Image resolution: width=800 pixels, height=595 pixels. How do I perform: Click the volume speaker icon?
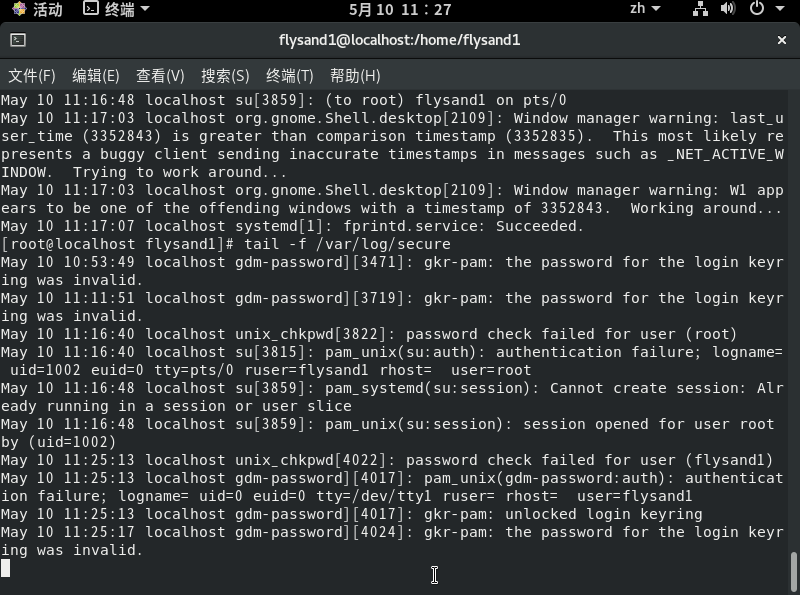[728, 9]
